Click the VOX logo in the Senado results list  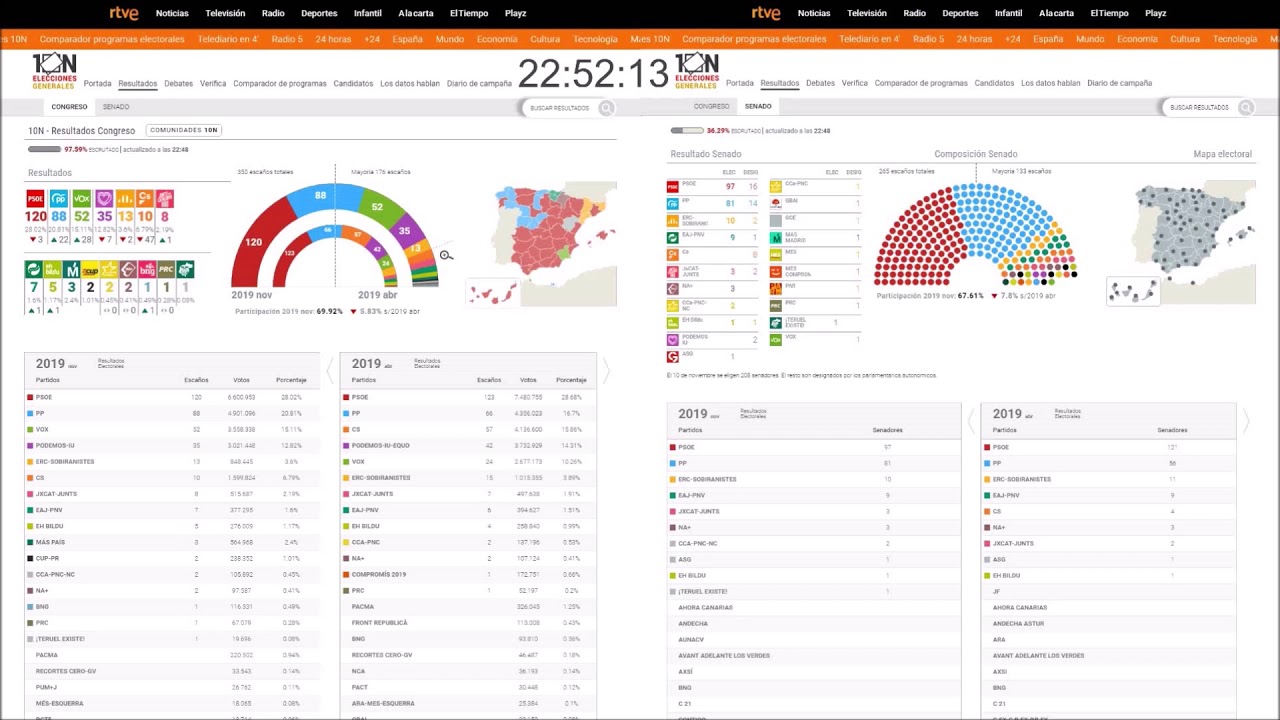pos(776,340)
